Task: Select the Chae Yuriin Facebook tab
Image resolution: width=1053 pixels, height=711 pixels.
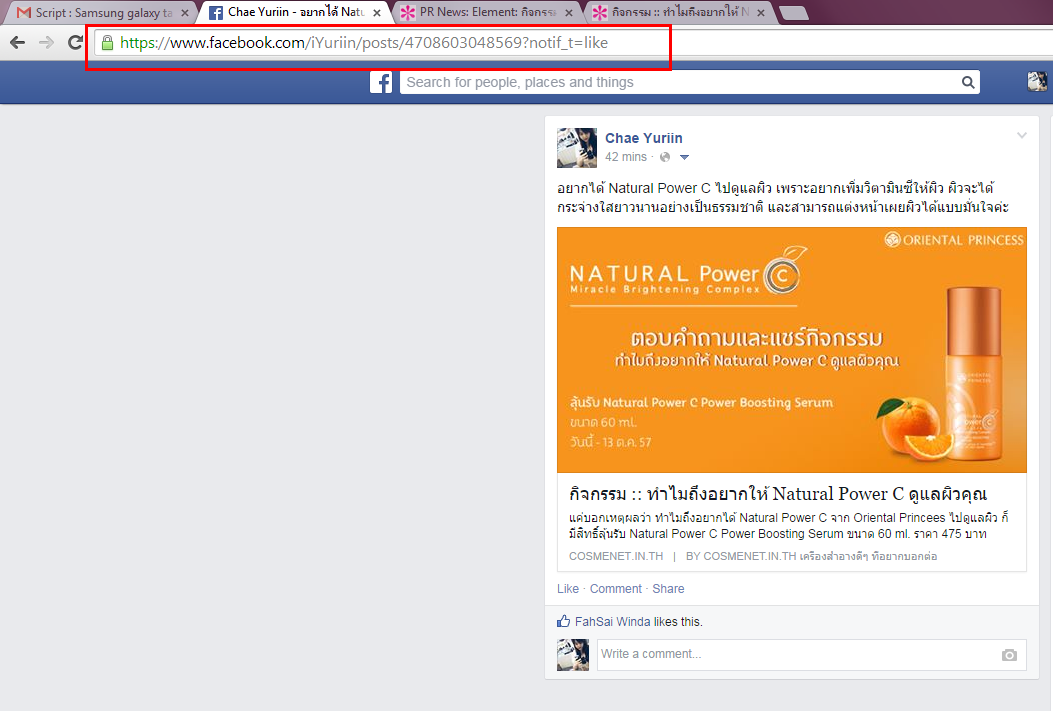Action: [x=295, y=12]
